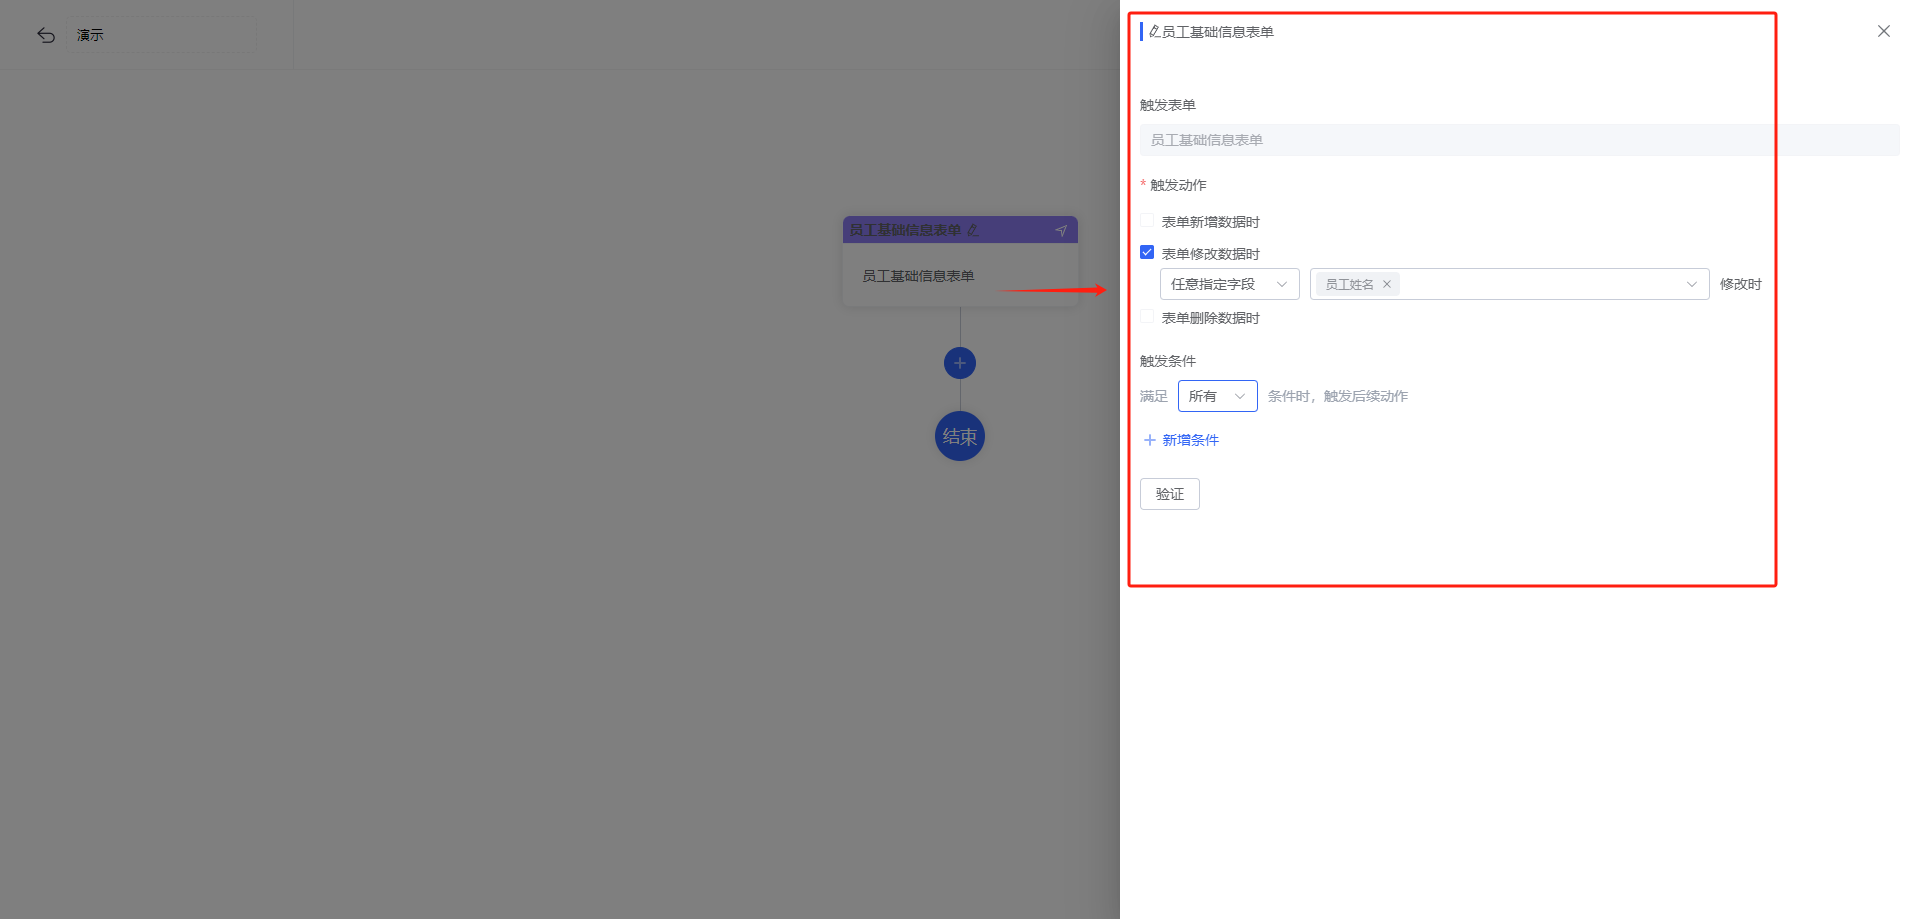Click the pencil edit icon in the panel title
Screen dimensions: 1920x919
tap(1154, 32)
